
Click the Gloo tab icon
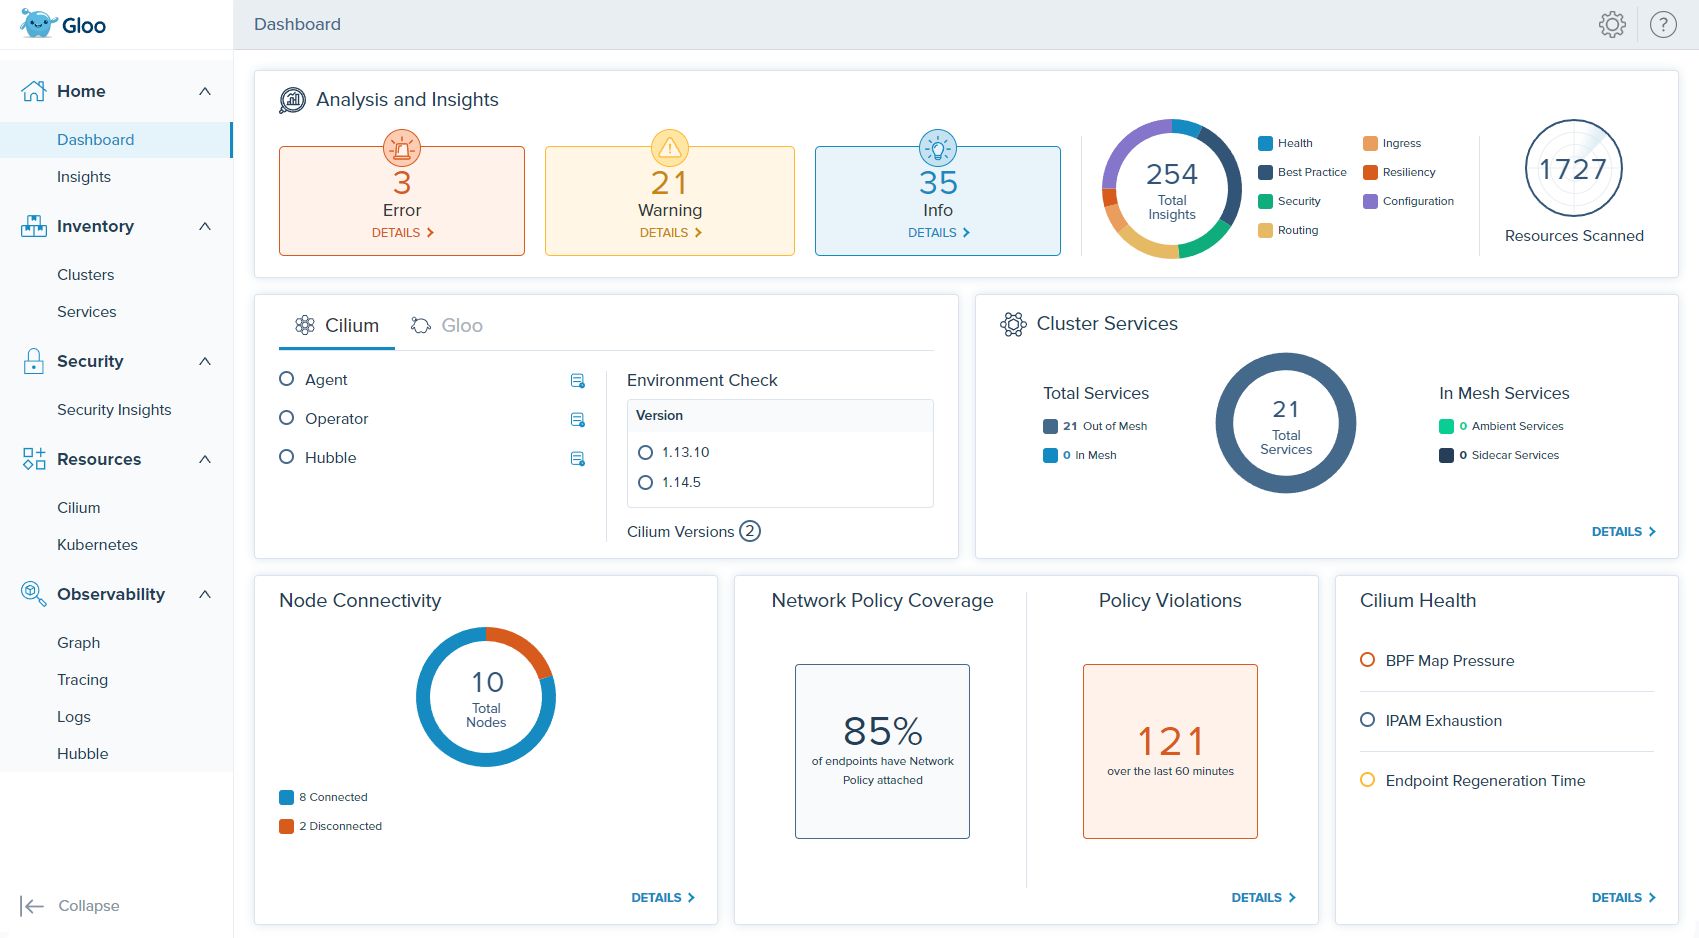pos(421,325)
